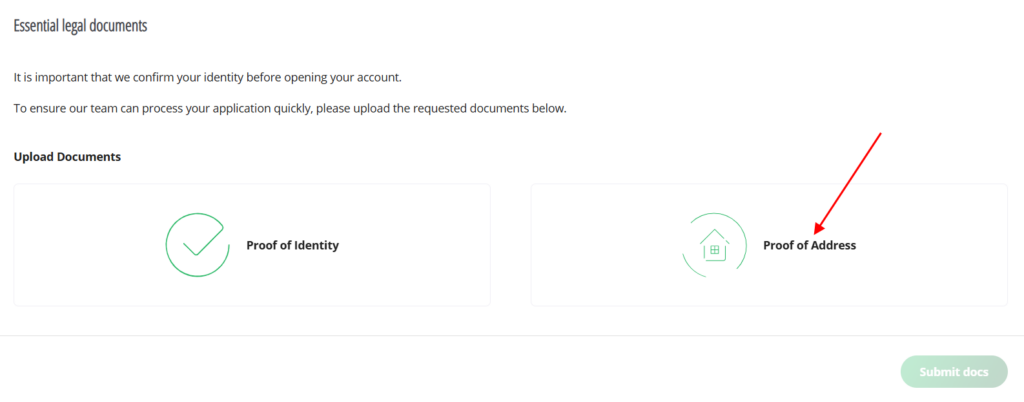Select the Proof of Identity label

click(292, 245)
